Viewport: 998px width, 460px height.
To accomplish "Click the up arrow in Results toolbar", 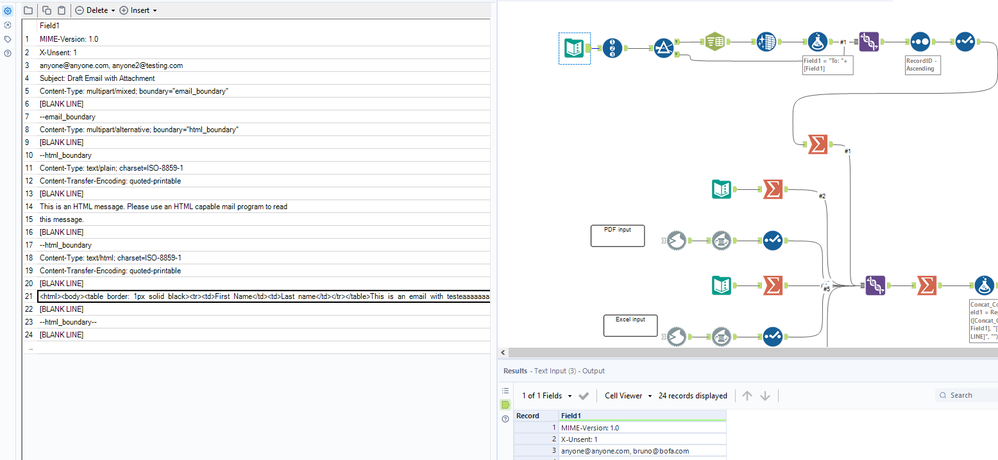I will [x=747, y=396].
